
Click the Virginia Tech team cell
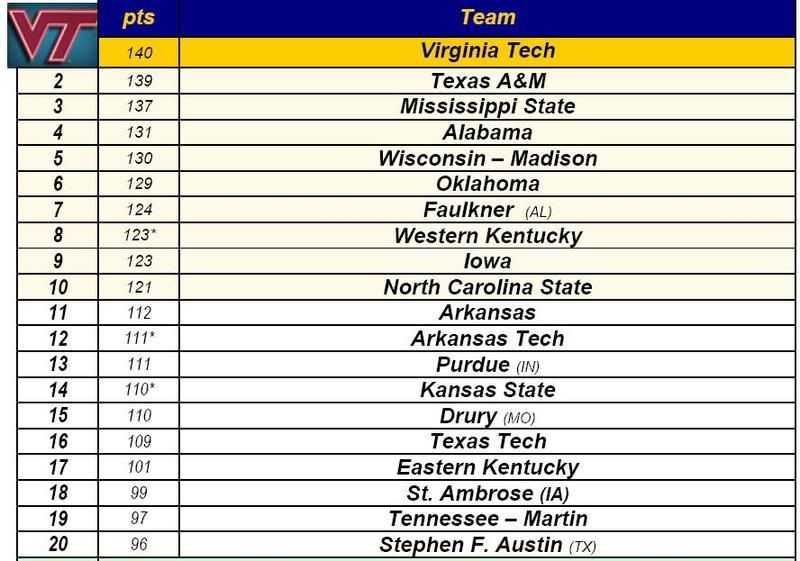click(488, 52)
